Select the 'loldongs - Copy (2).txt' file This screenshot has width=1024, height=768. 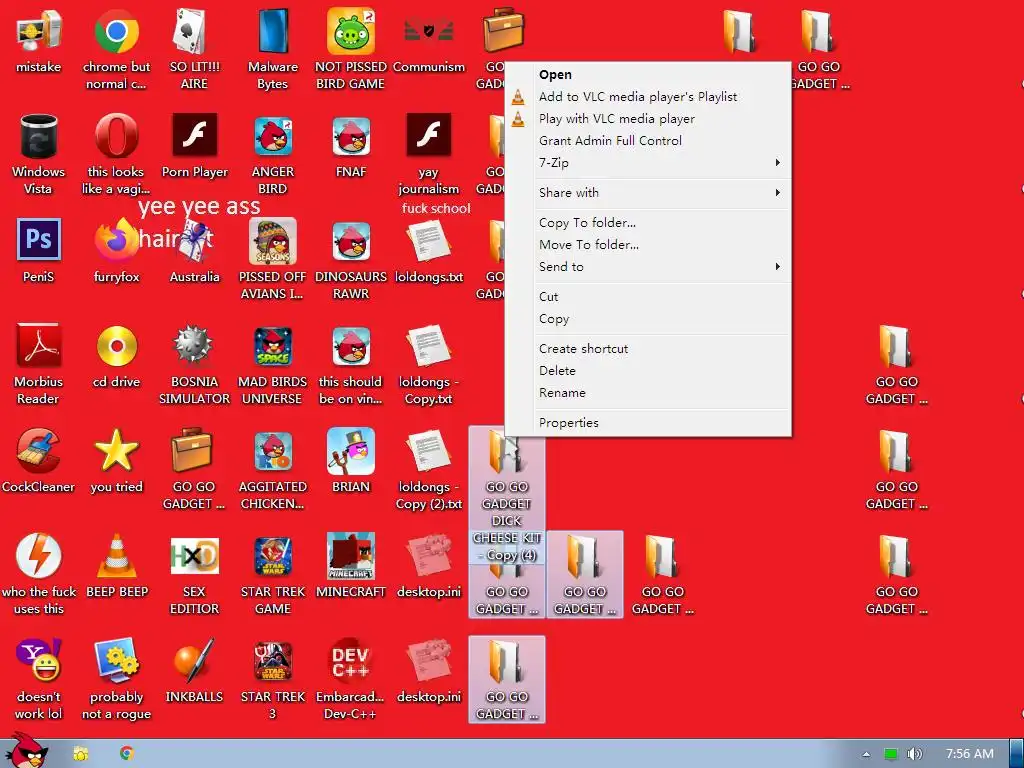(429, 469)
